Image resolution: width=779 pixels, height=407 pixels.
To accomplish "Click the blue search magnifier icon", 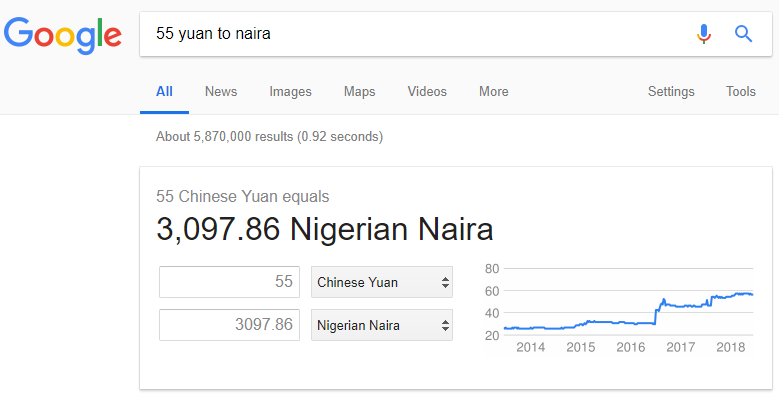I will click(743, 34).
